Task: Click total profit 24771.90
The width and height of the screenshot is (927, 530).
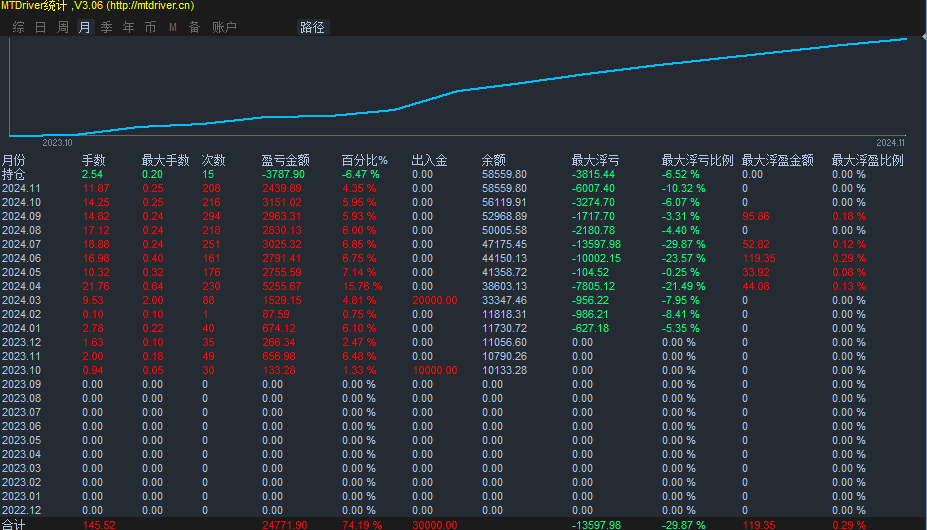Action: [x=284, y=525]
